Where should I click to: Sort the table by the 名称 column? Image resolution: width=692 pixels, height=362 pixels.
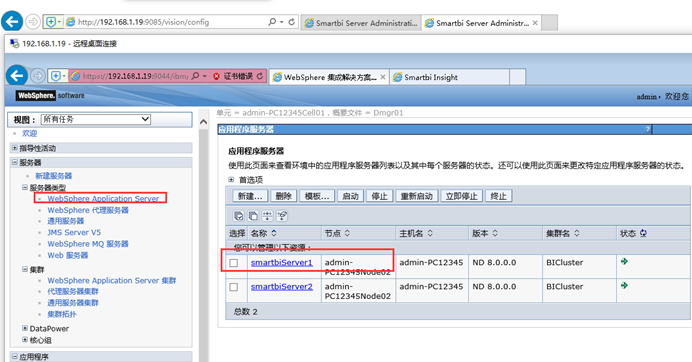coord(274,233)
